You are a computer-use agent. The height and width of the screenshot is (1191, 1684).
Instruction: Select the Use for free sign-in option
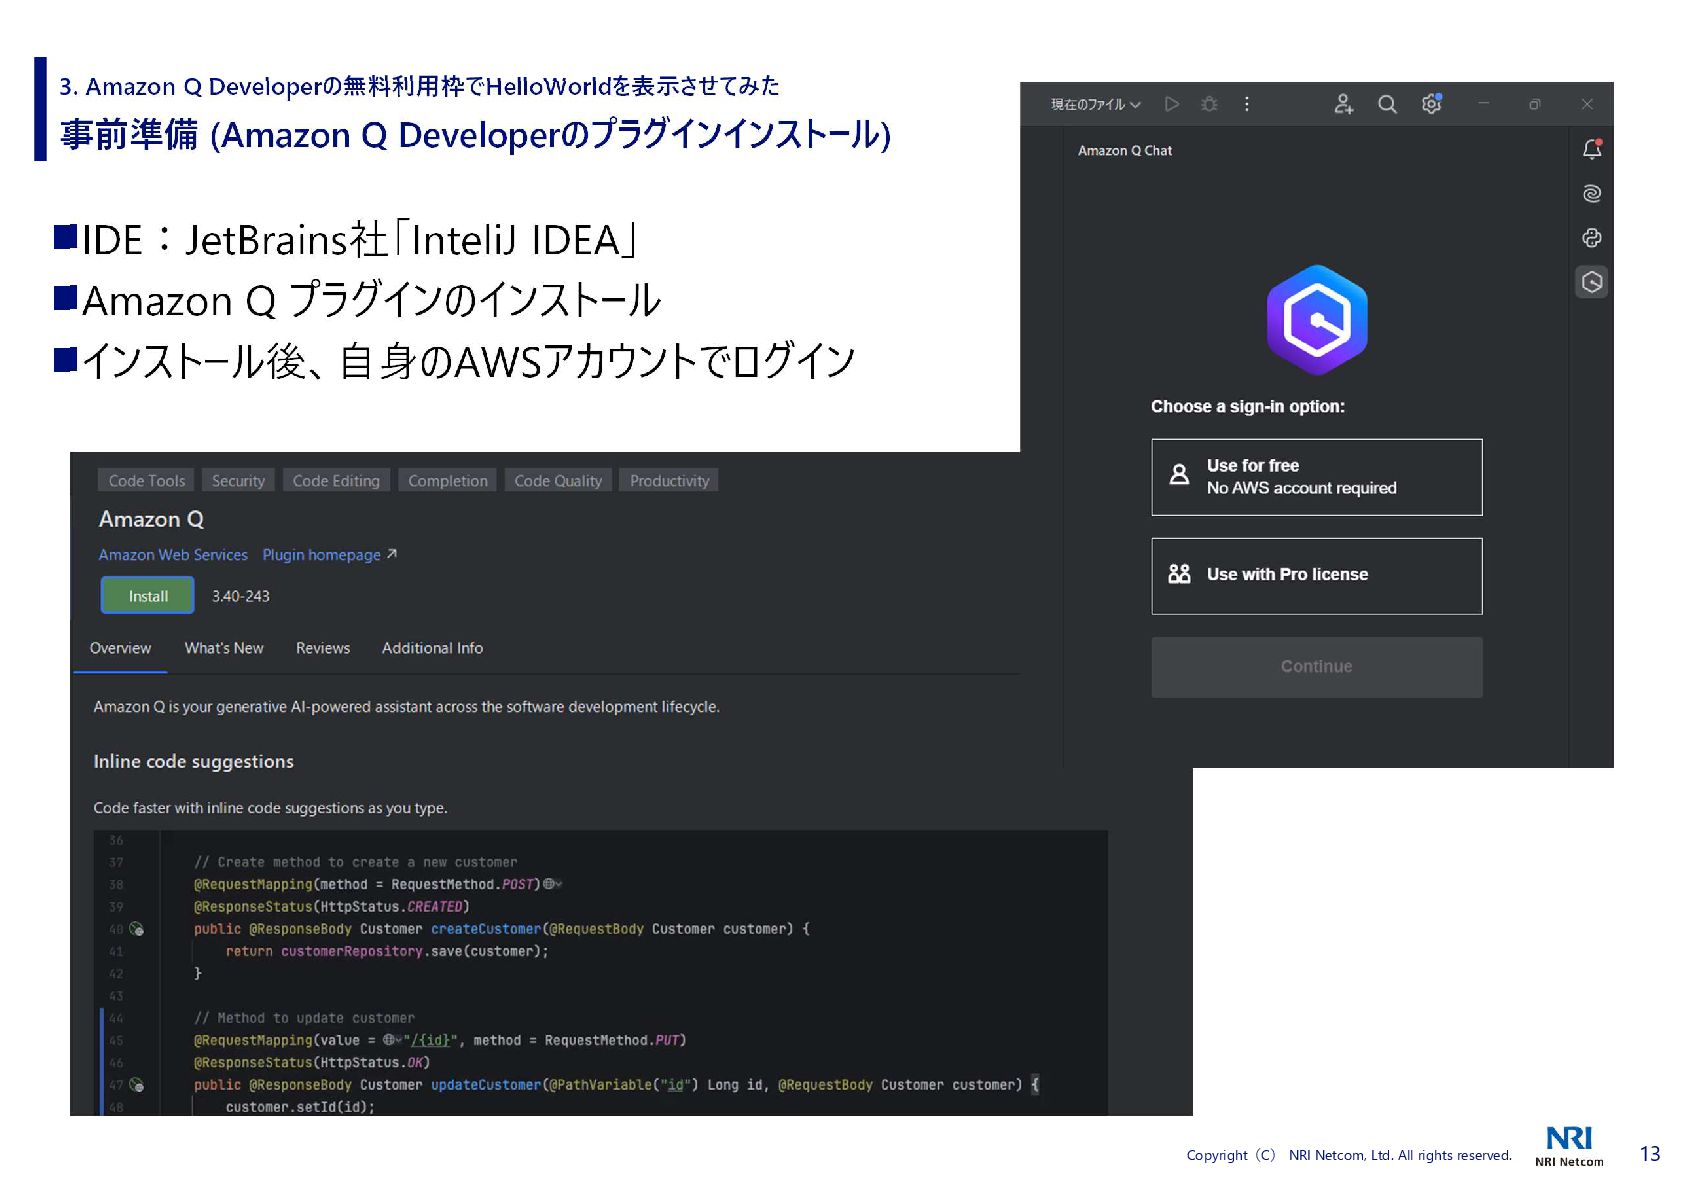coord(1317,477)
